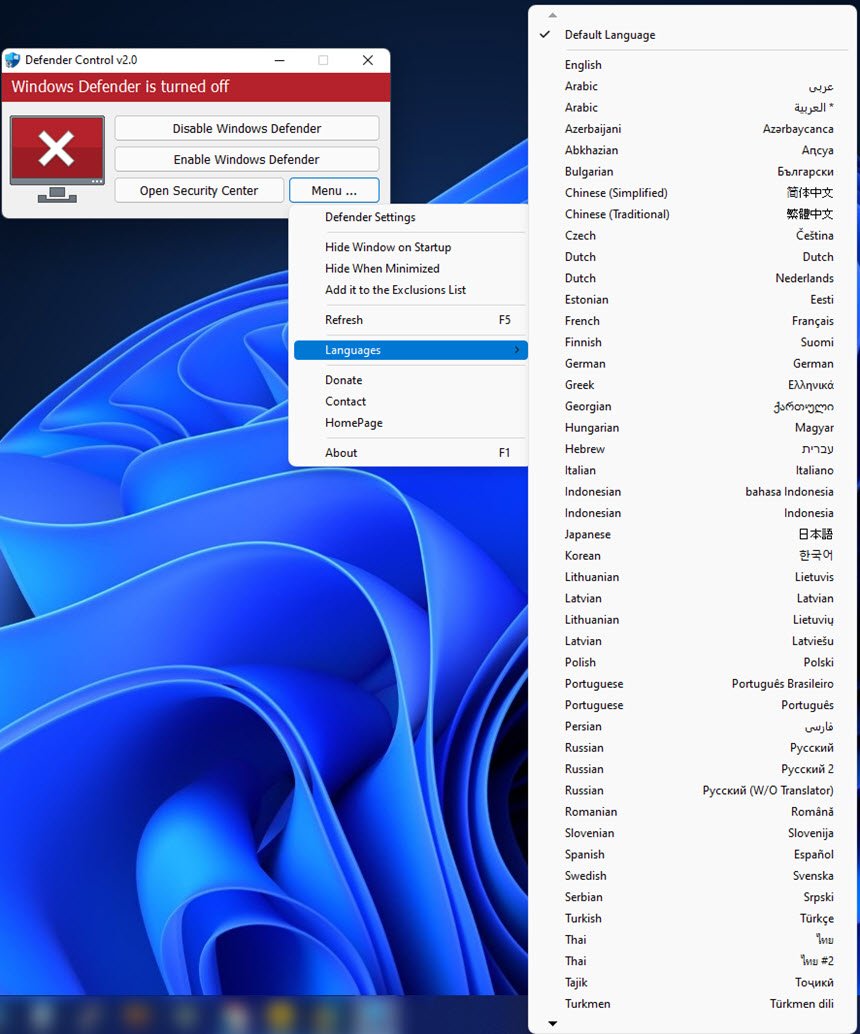Expand the Languages submenu
Viewport: 860px width, 1034px height.
click(x=410, y=350)
